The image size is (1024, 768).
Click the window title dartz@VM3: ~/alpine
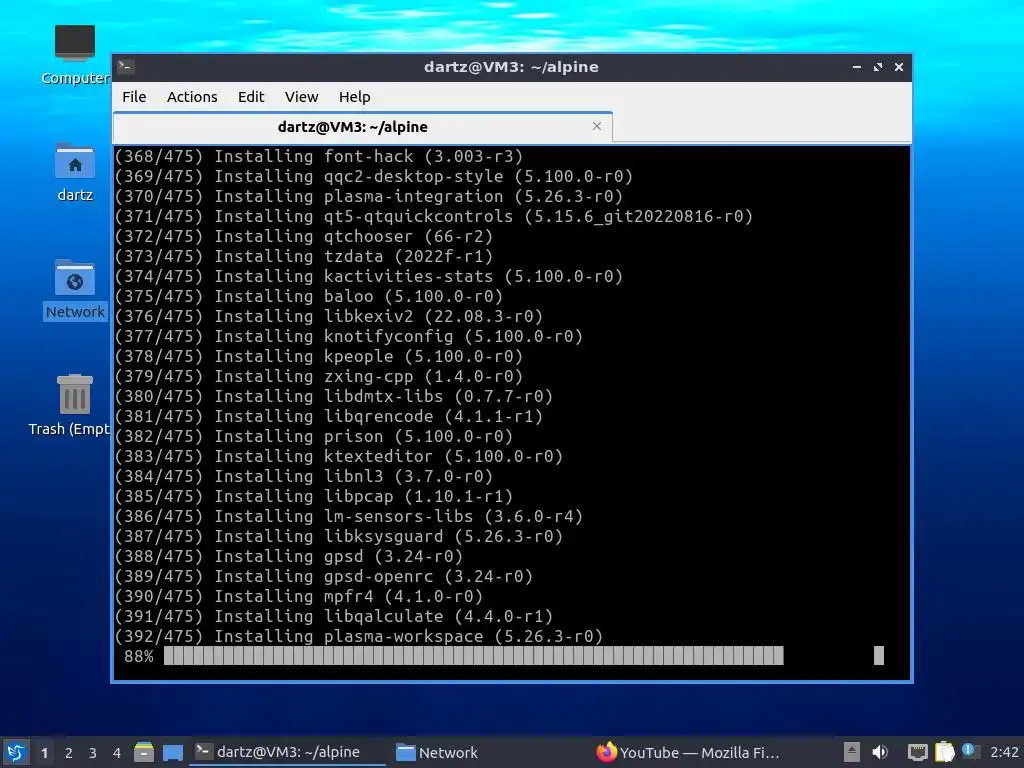(511, 67)
